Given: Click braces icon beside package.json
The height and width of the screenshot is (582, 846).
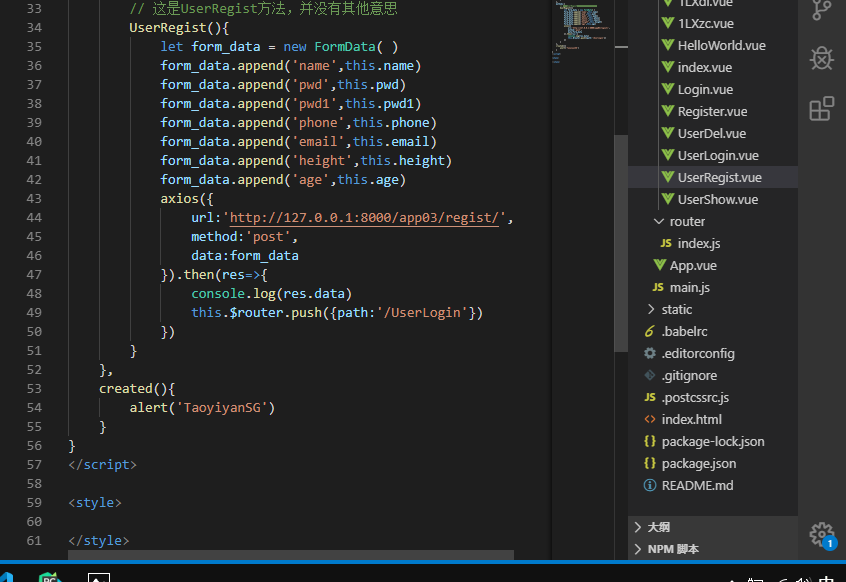Looking at the screenshot, I should pos(650,463).
